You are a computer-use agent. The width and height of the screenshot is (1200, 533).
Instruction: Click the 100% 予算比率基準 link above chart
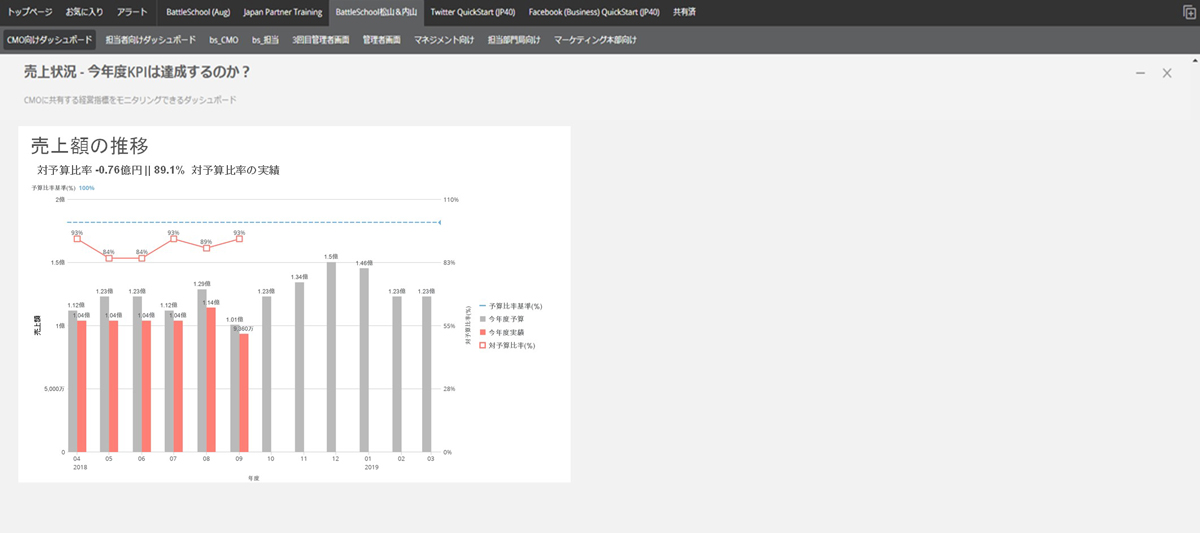(x=87, y=188)
